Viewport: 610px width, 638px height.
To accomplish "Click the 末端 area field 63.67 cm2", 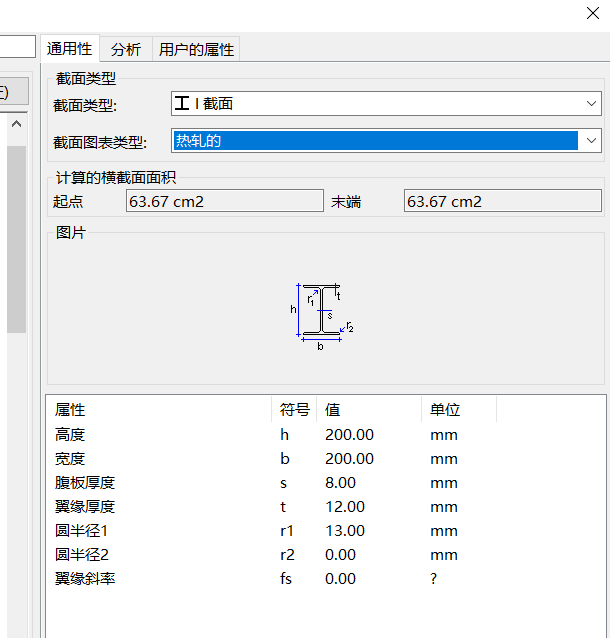I will tap(503, 201).
